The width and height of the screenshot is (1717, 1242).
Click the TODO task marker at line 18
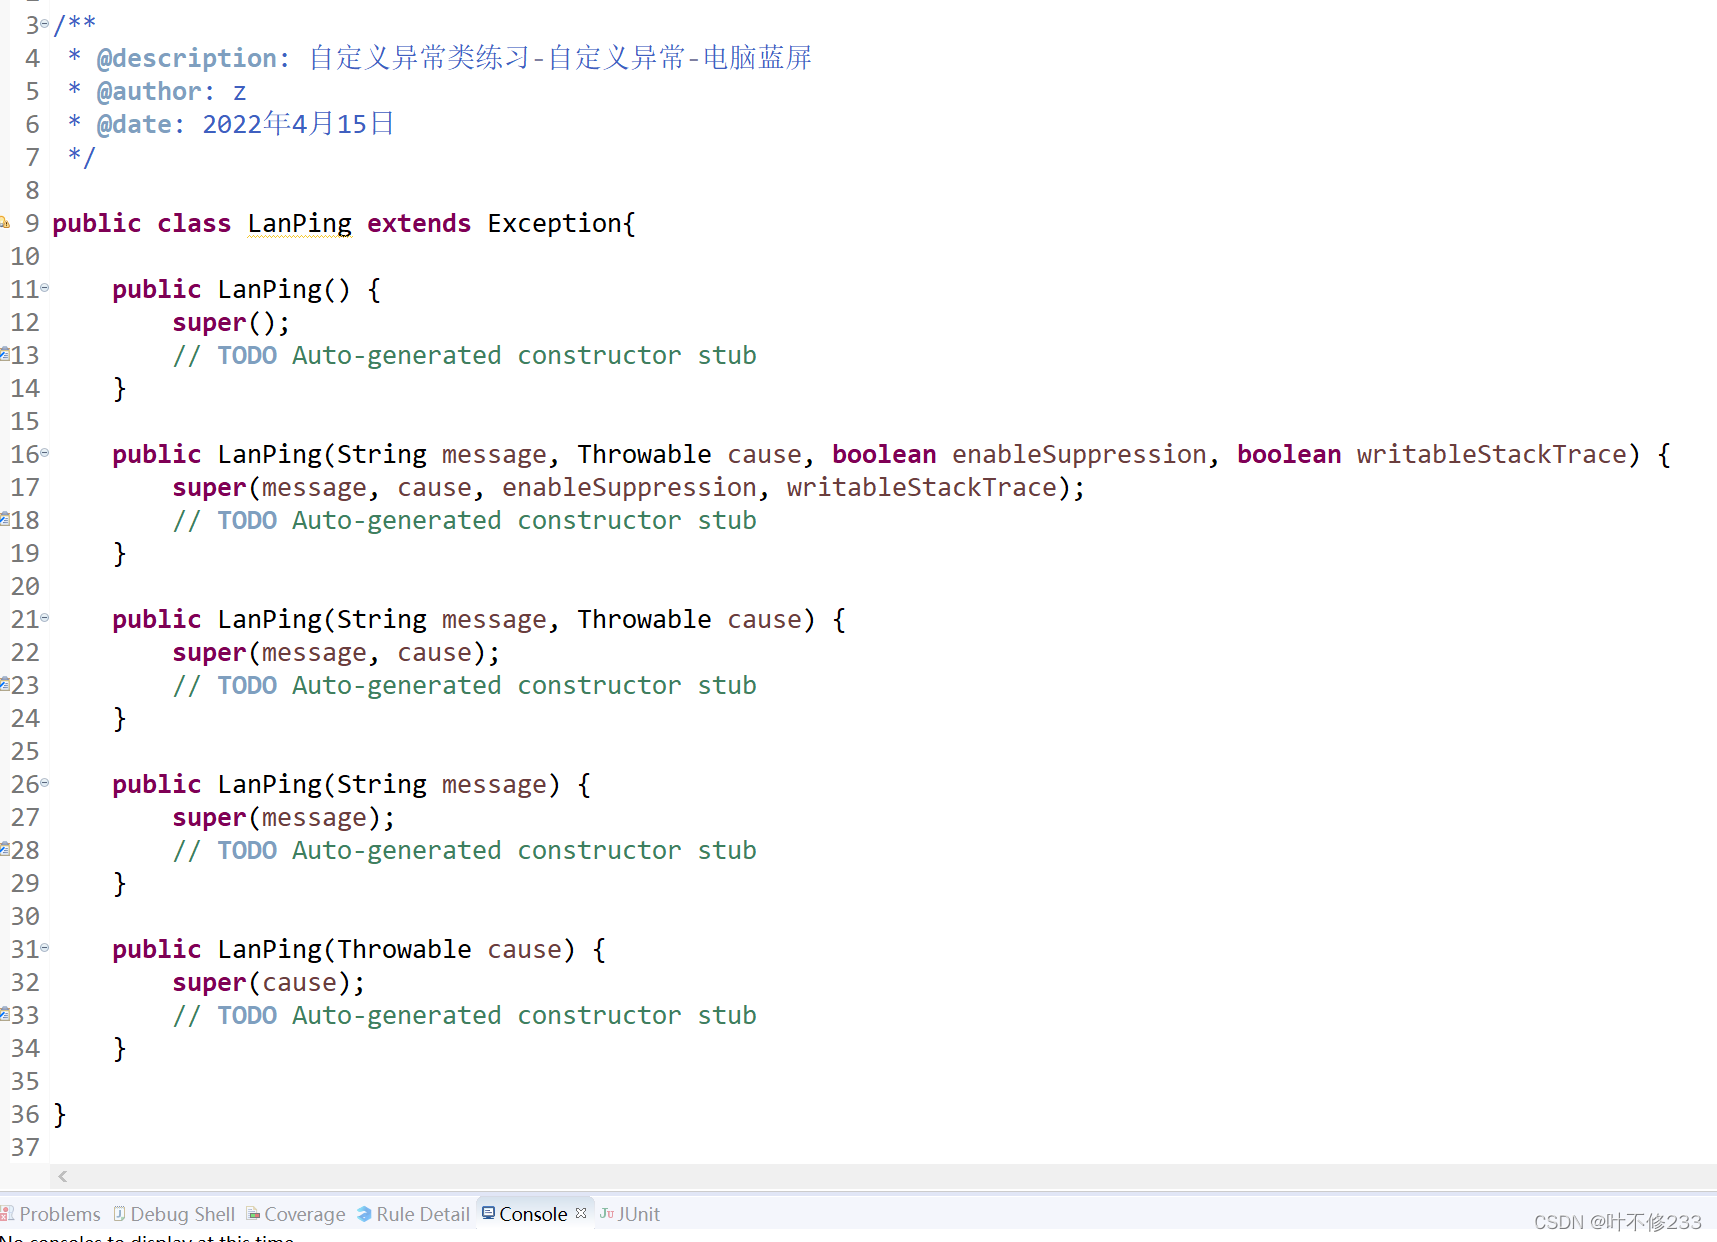pyautogui.click(x=4, y=519)
